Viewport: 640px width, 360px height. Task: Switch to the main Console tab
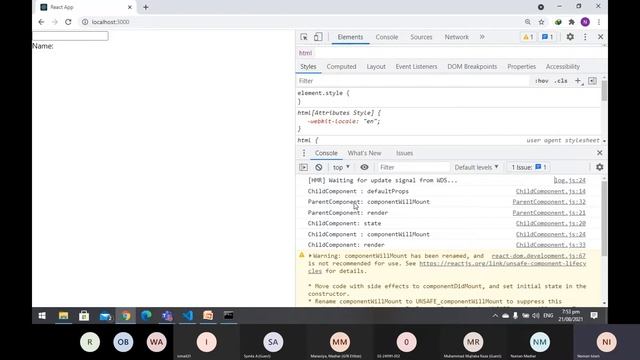click(387, 37)
